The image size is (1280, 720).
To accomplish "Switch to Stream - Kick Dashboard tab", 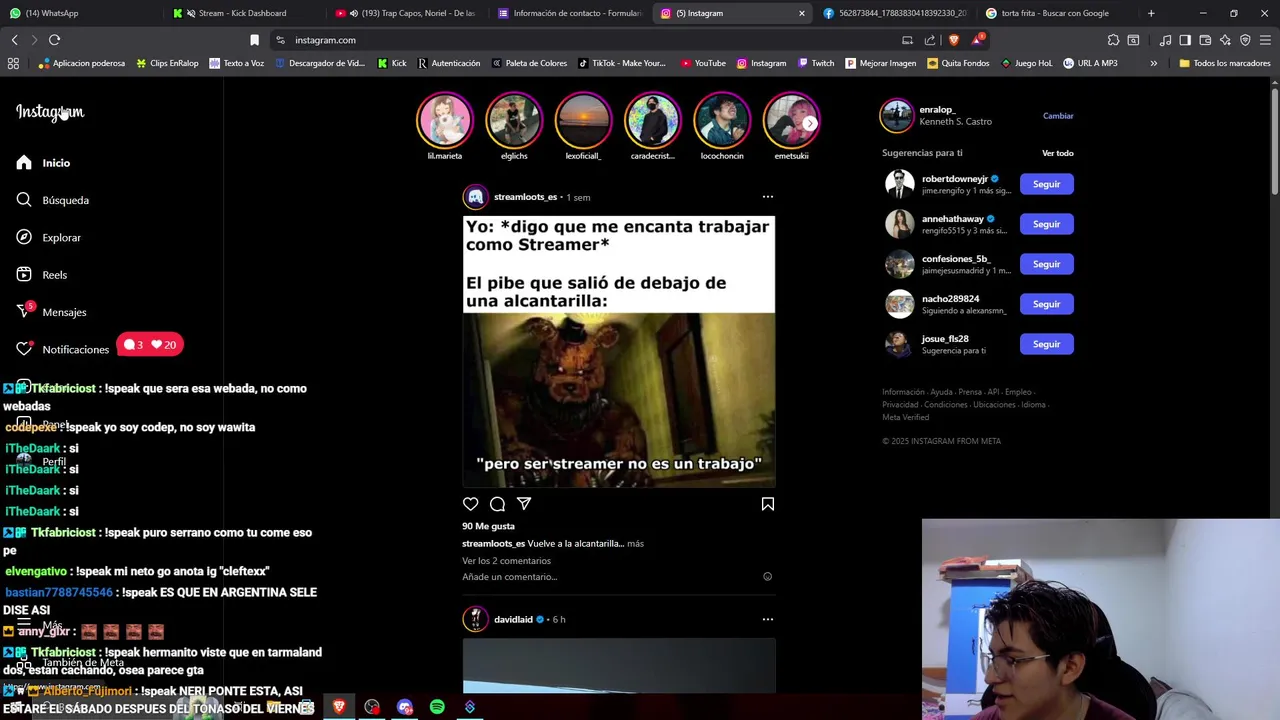I will (242, 13).
